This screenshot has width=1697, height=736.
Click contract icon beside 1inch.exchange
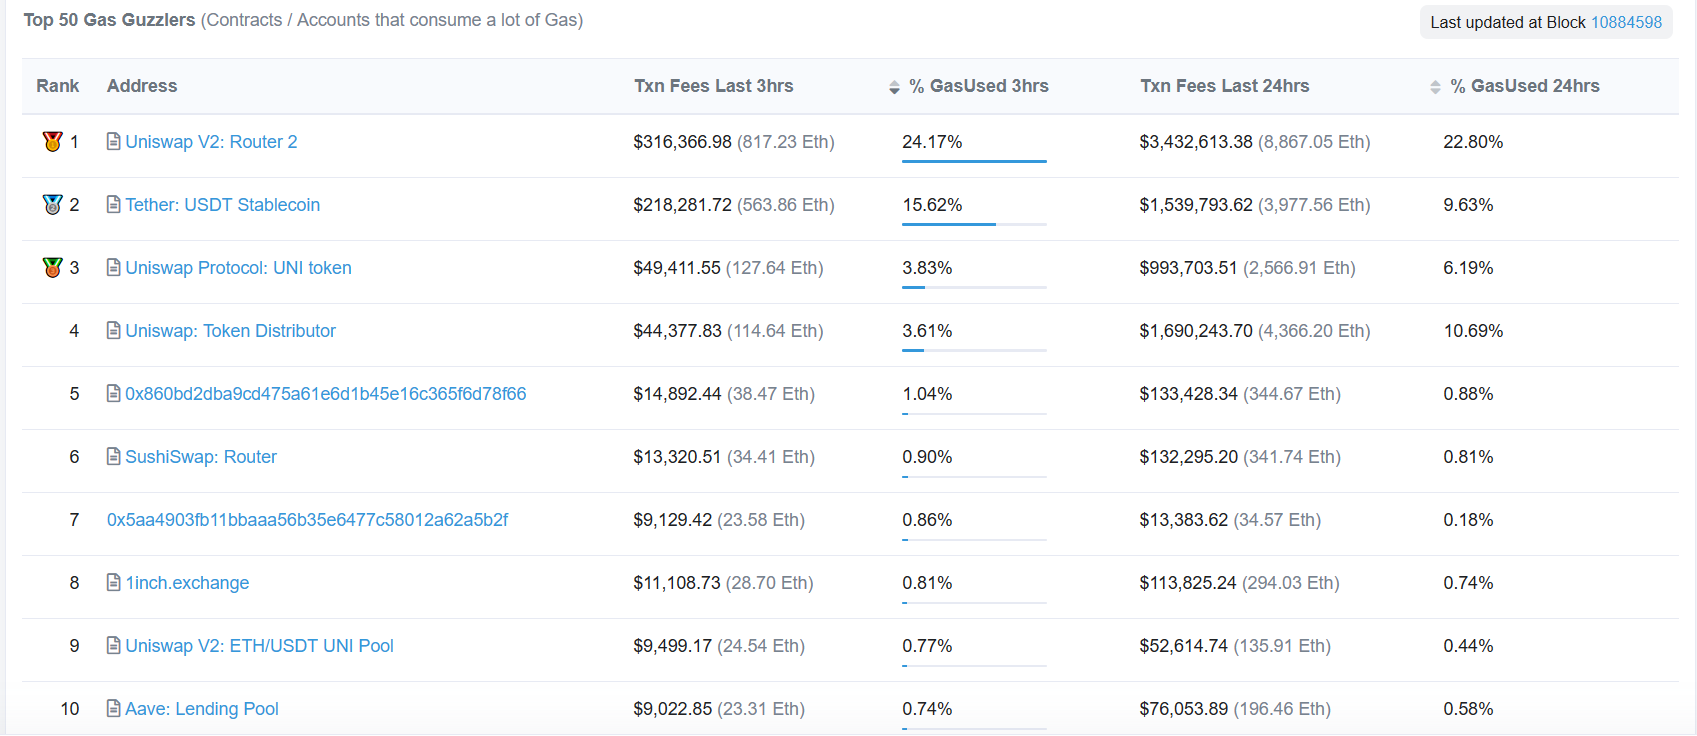click(x=114, y=583)
